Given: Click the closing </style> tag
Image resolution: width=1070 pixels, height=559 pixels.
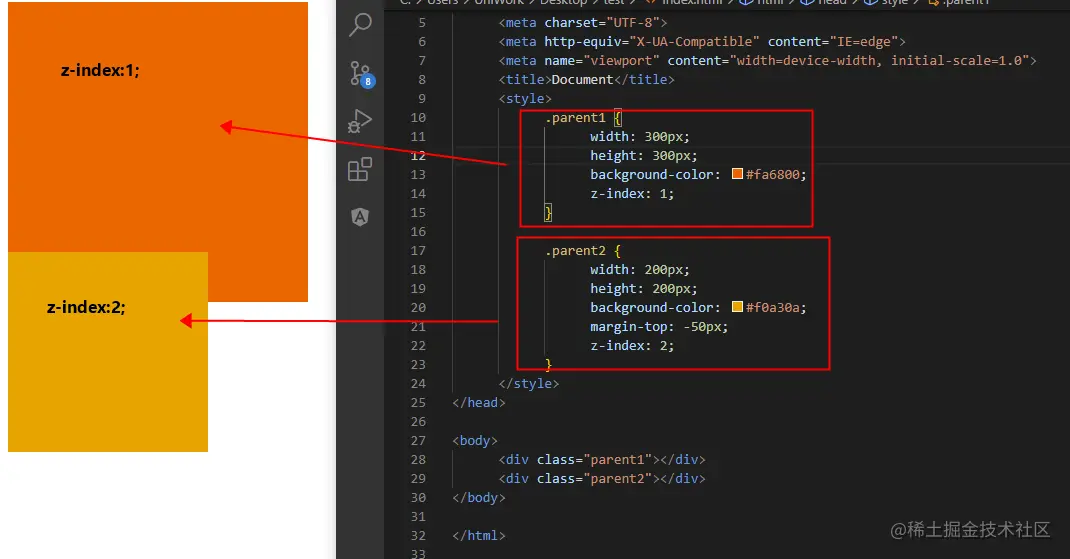Looking at the screenshot, I should (529, 384).
